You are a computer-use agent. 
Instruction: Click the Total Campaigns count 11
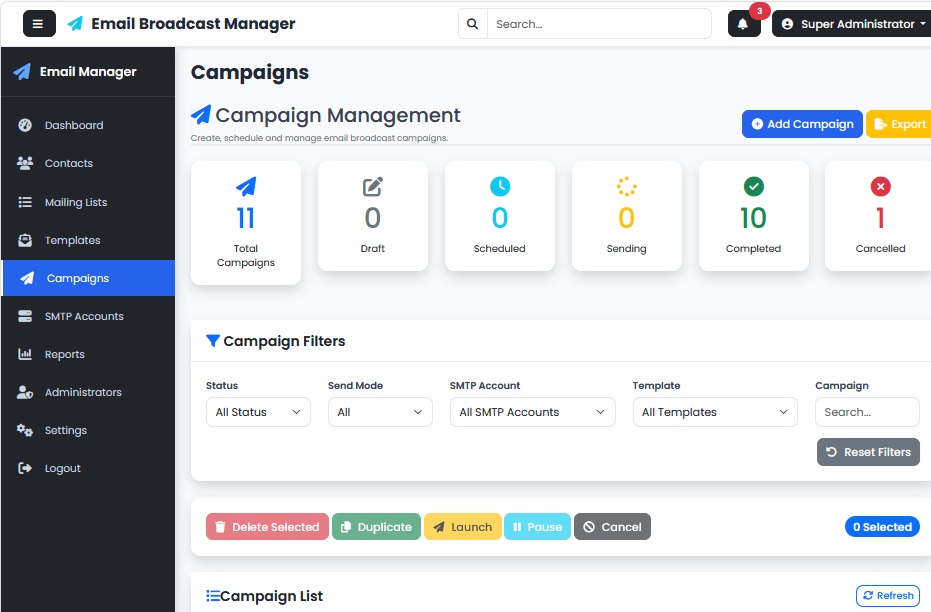tap(246, 218)
